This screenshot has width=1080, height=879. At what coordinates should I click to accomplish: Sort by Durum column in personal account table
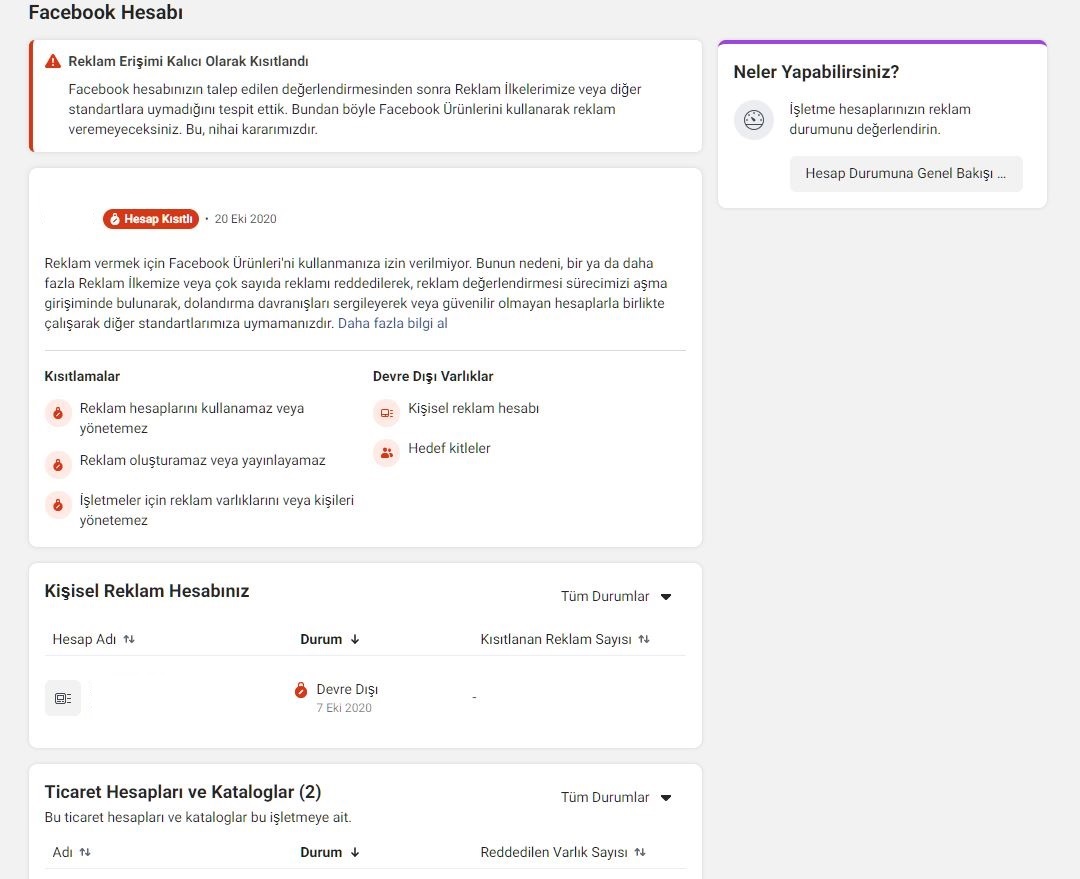point(330,639)
